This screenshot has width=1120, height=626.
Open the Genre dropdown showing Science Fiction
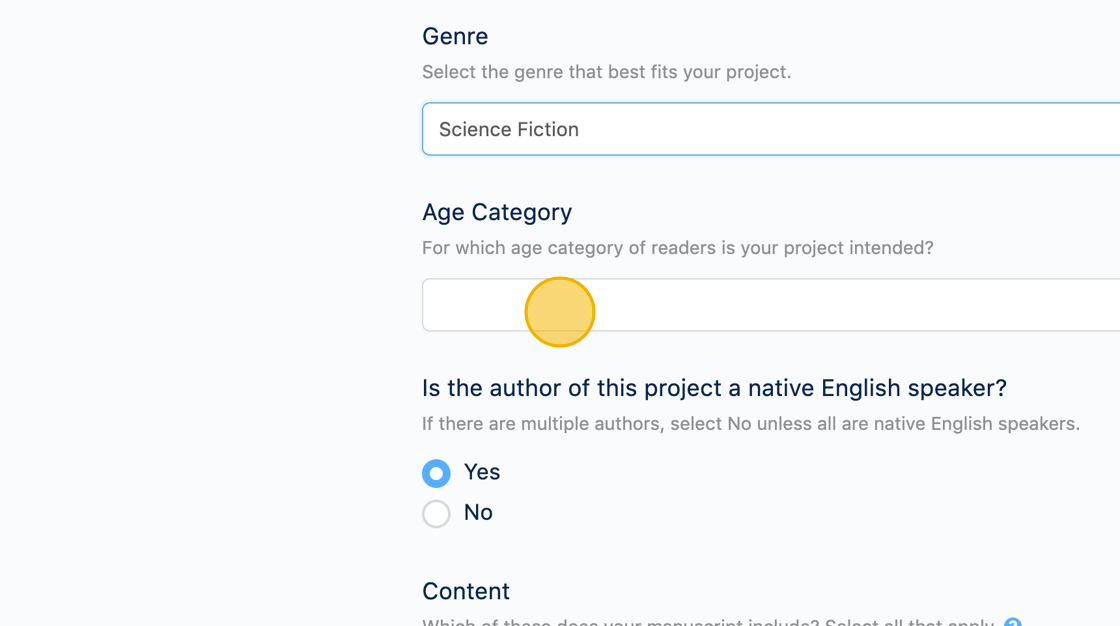(770, 129)
